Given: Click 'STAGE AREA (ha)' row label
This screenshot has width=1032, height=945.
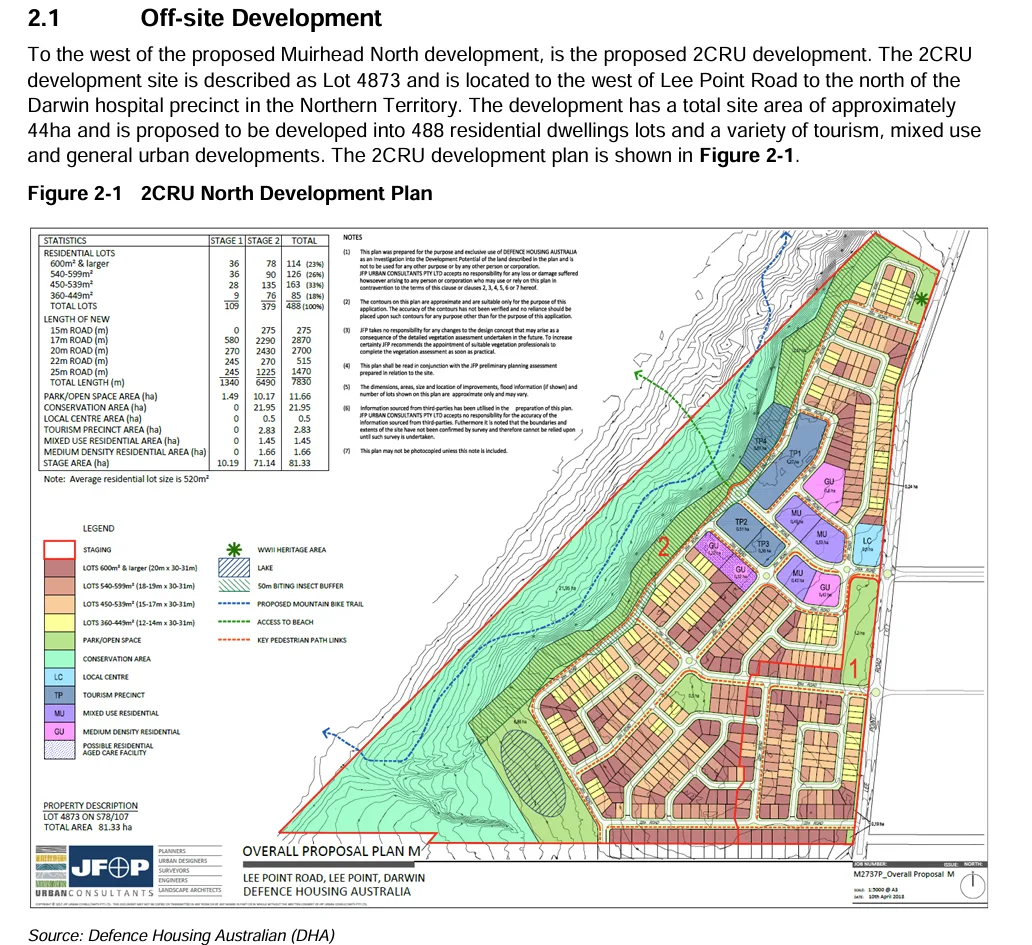Looking at the screenshot, I should (x=76, y=463).
